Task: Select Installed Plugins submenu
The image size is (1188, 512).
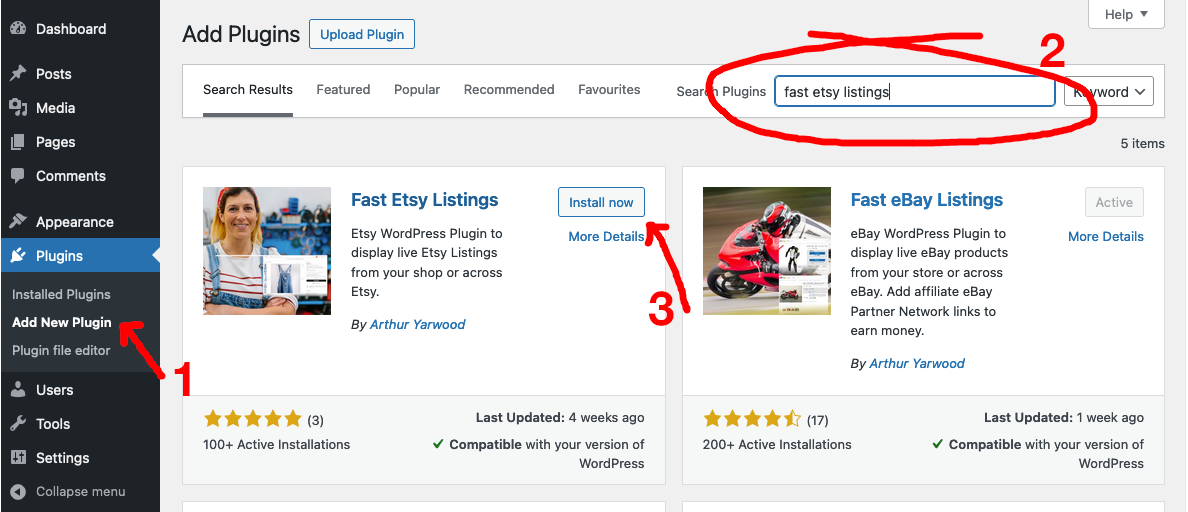Action: (61, 295)
